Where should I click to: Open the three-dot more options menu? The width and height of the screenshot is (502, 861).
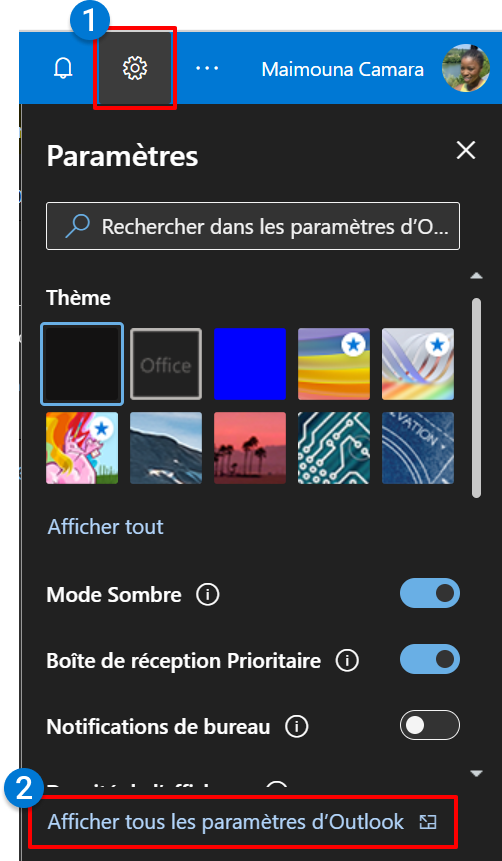point(207,68)
